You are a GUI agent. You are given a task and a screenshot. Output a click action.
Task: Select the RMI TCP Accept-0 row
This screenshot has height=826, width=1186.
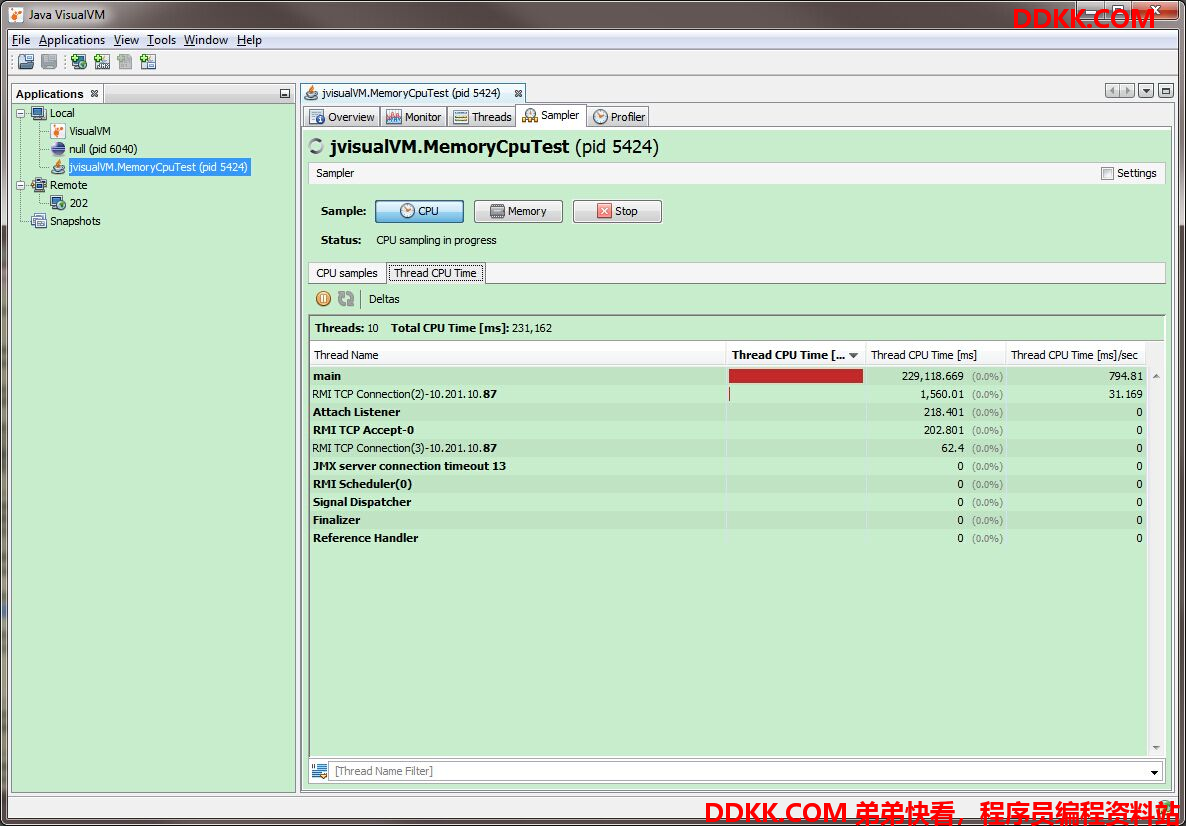(728, 430)
